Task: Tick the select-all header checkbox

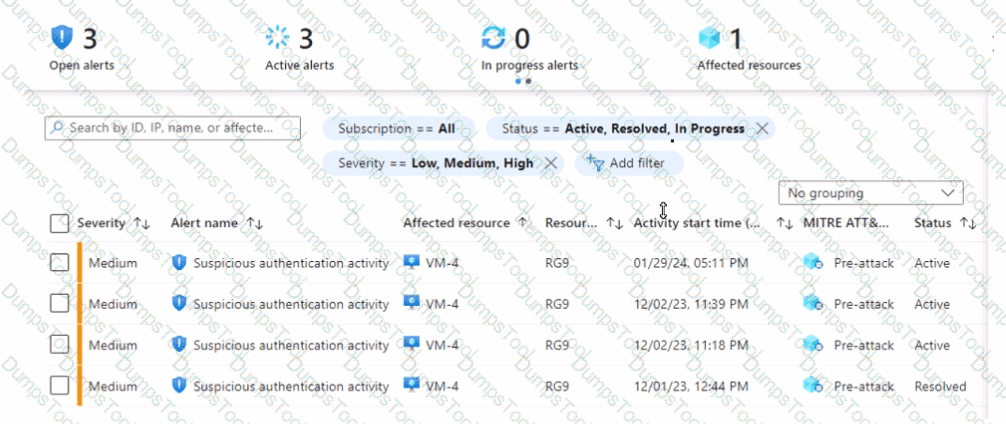Action: (x=59, y=223)
